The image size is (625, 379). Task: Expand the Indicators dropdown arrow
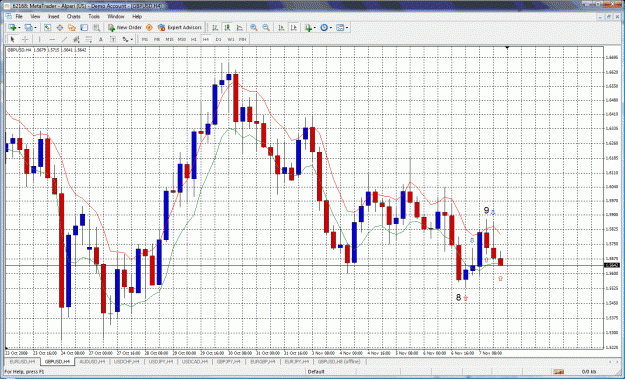(314, 27)
